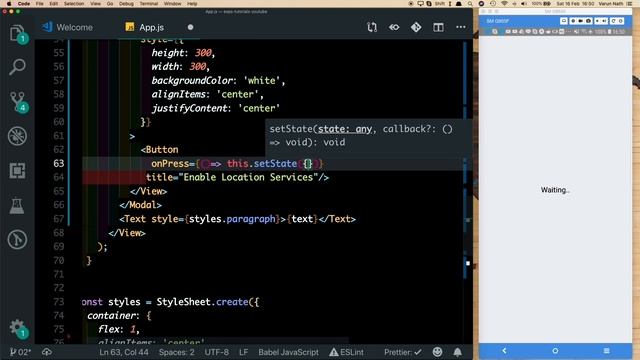Open the Explorer view in activity bar

click(x=17, y=33)
